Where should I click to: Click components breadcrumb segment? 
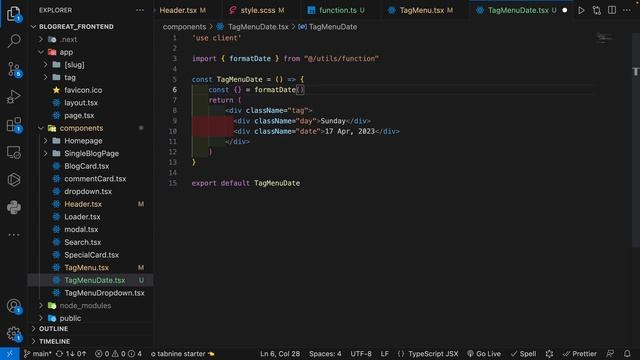(x=184, y=27)
